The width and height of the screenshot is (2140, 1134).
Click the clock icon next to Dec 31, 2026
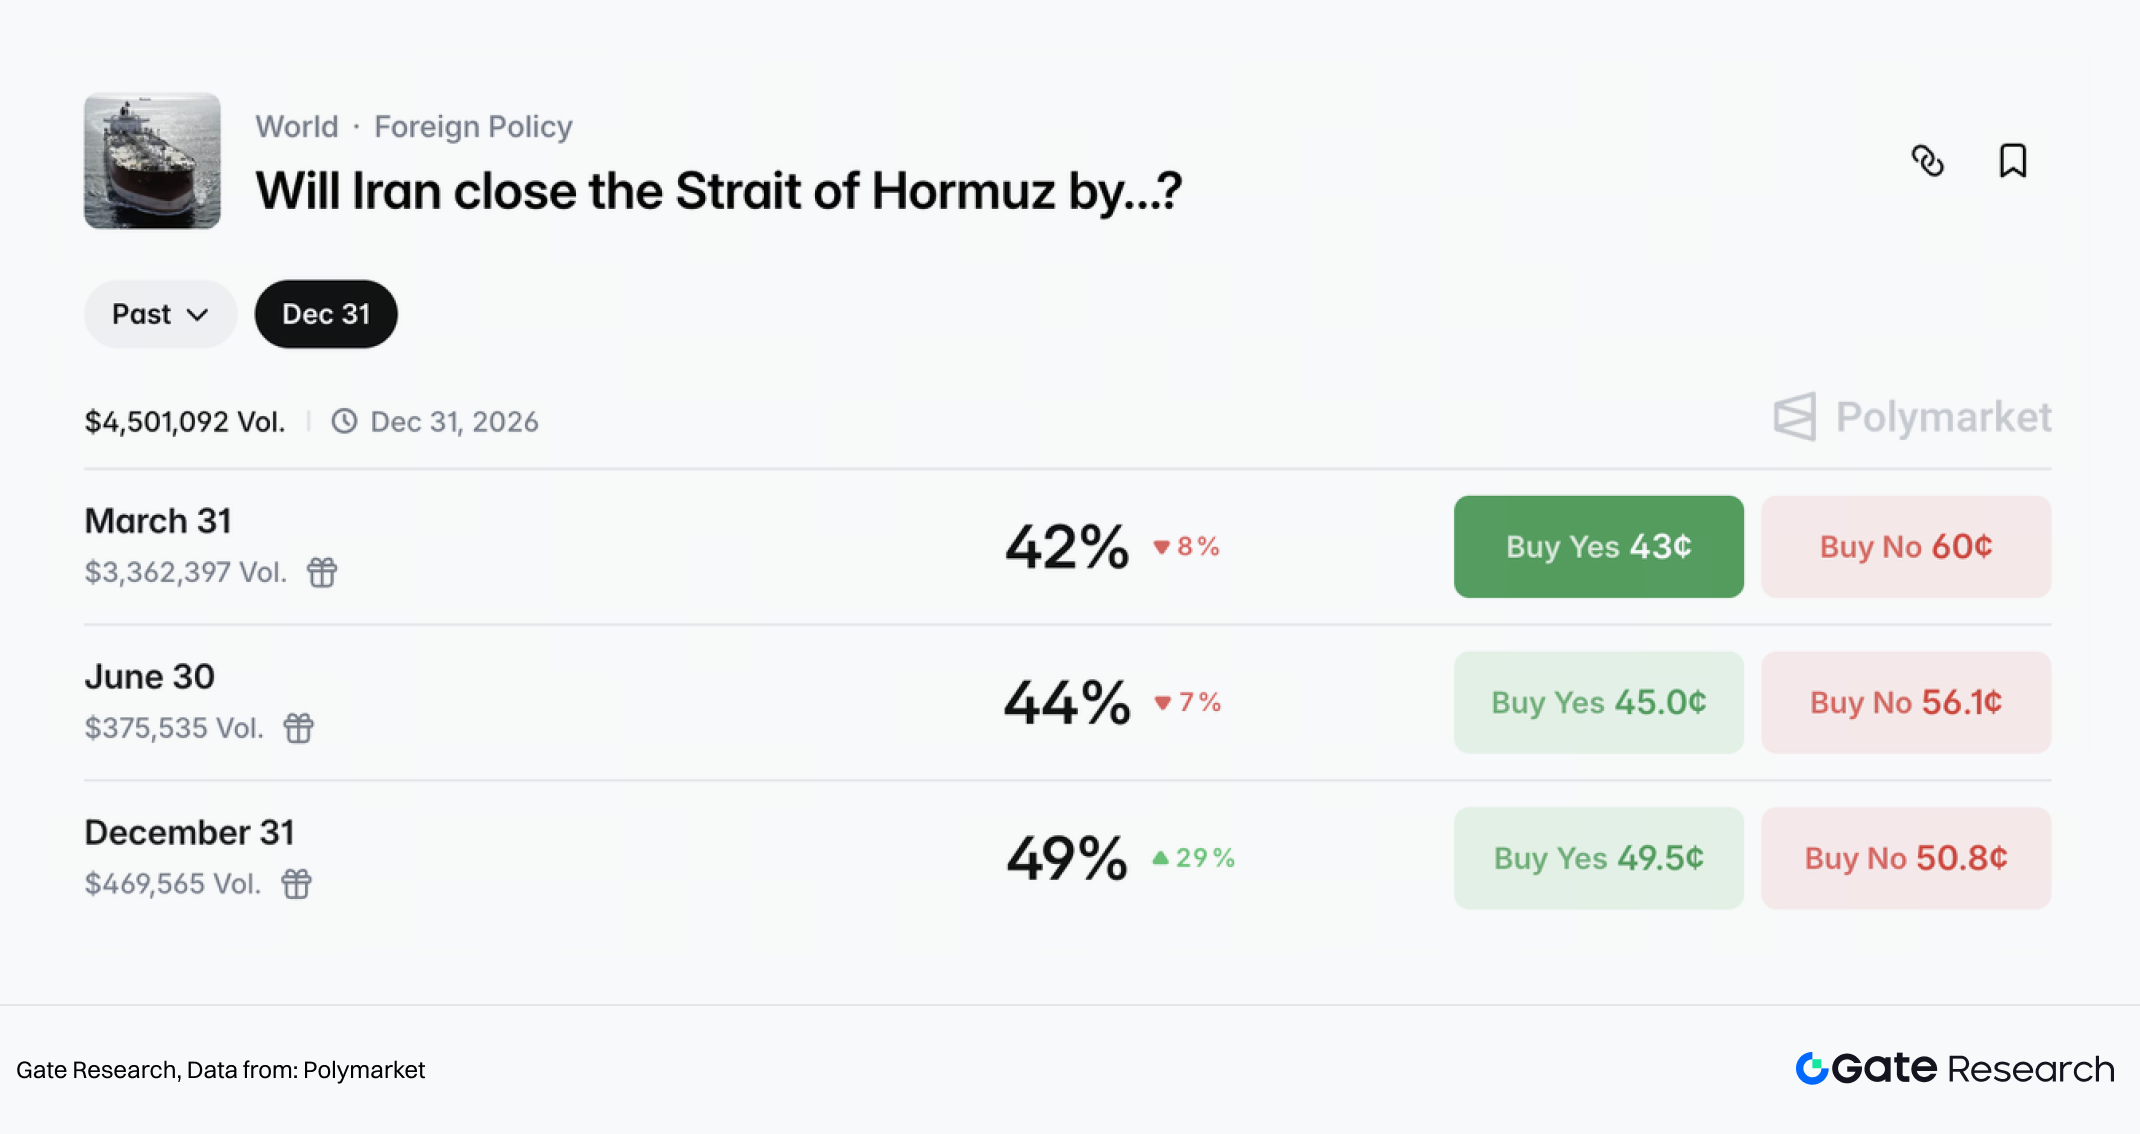point(344,421)
